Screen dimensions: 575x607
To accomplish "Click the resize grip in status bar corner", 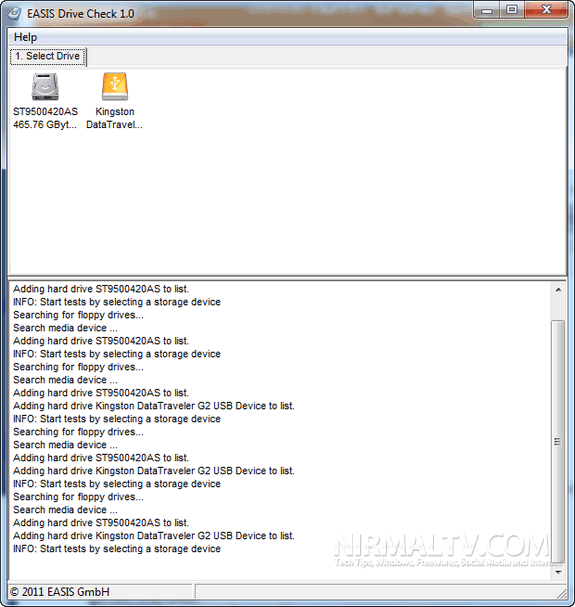I will click(x=561, y=593).
